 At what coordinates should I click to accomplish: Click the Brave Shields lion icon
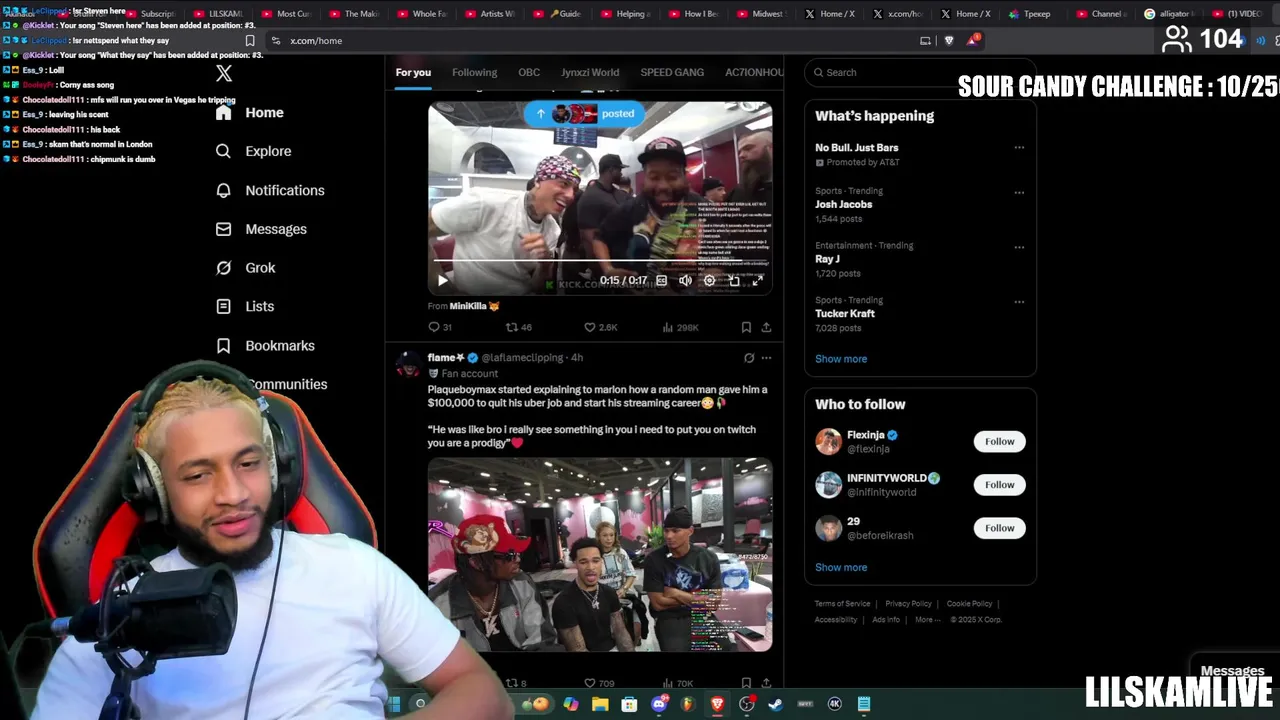coord(949,41)
